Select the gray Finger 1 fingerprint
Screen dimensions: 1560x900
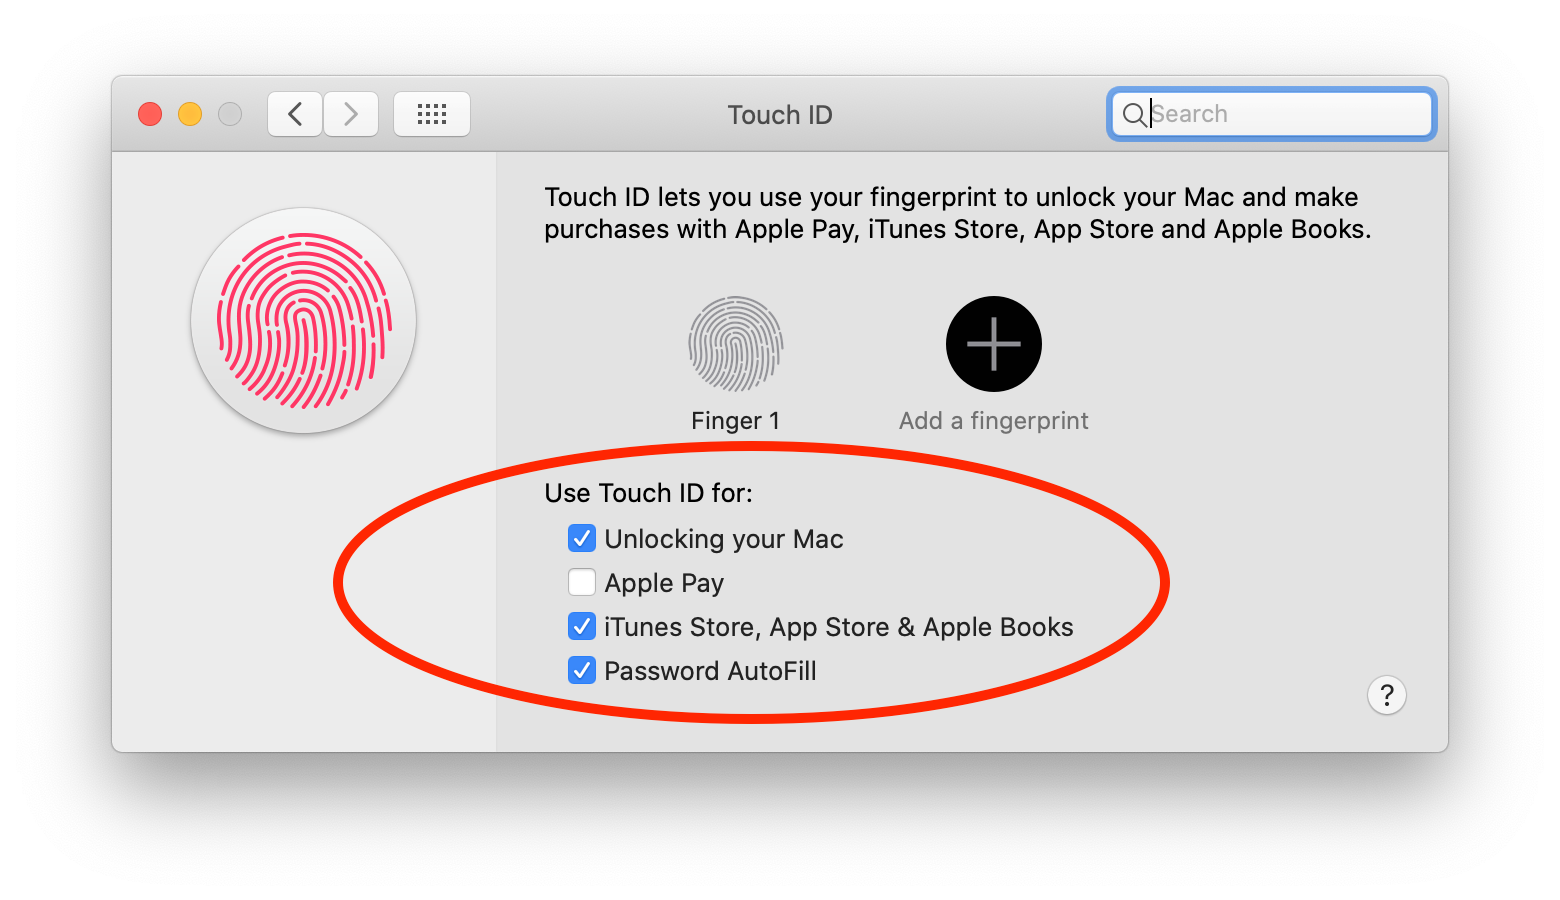pyautogui.click(x=735, y=344)
